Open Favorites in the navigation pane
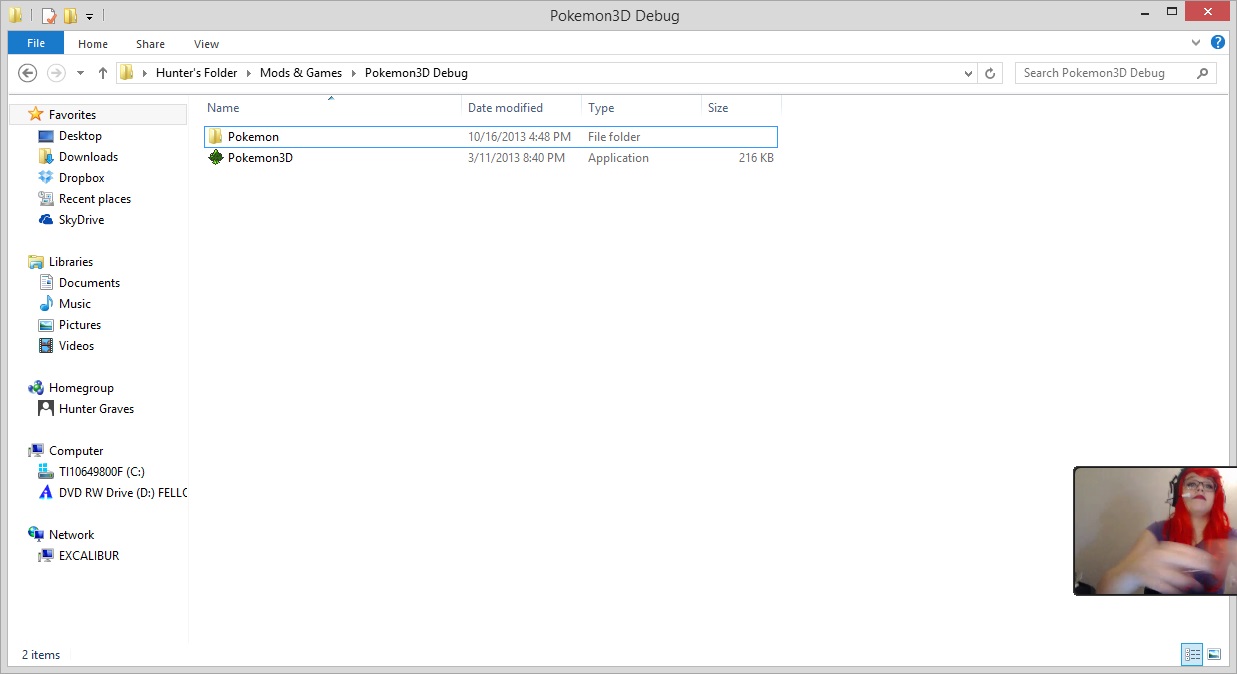 [72, 115]
